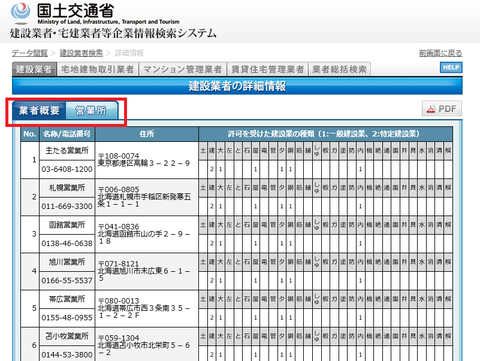Select the 〒071-8121 旭川市末広東 address
Screen dimensions: 480x361
144,271
